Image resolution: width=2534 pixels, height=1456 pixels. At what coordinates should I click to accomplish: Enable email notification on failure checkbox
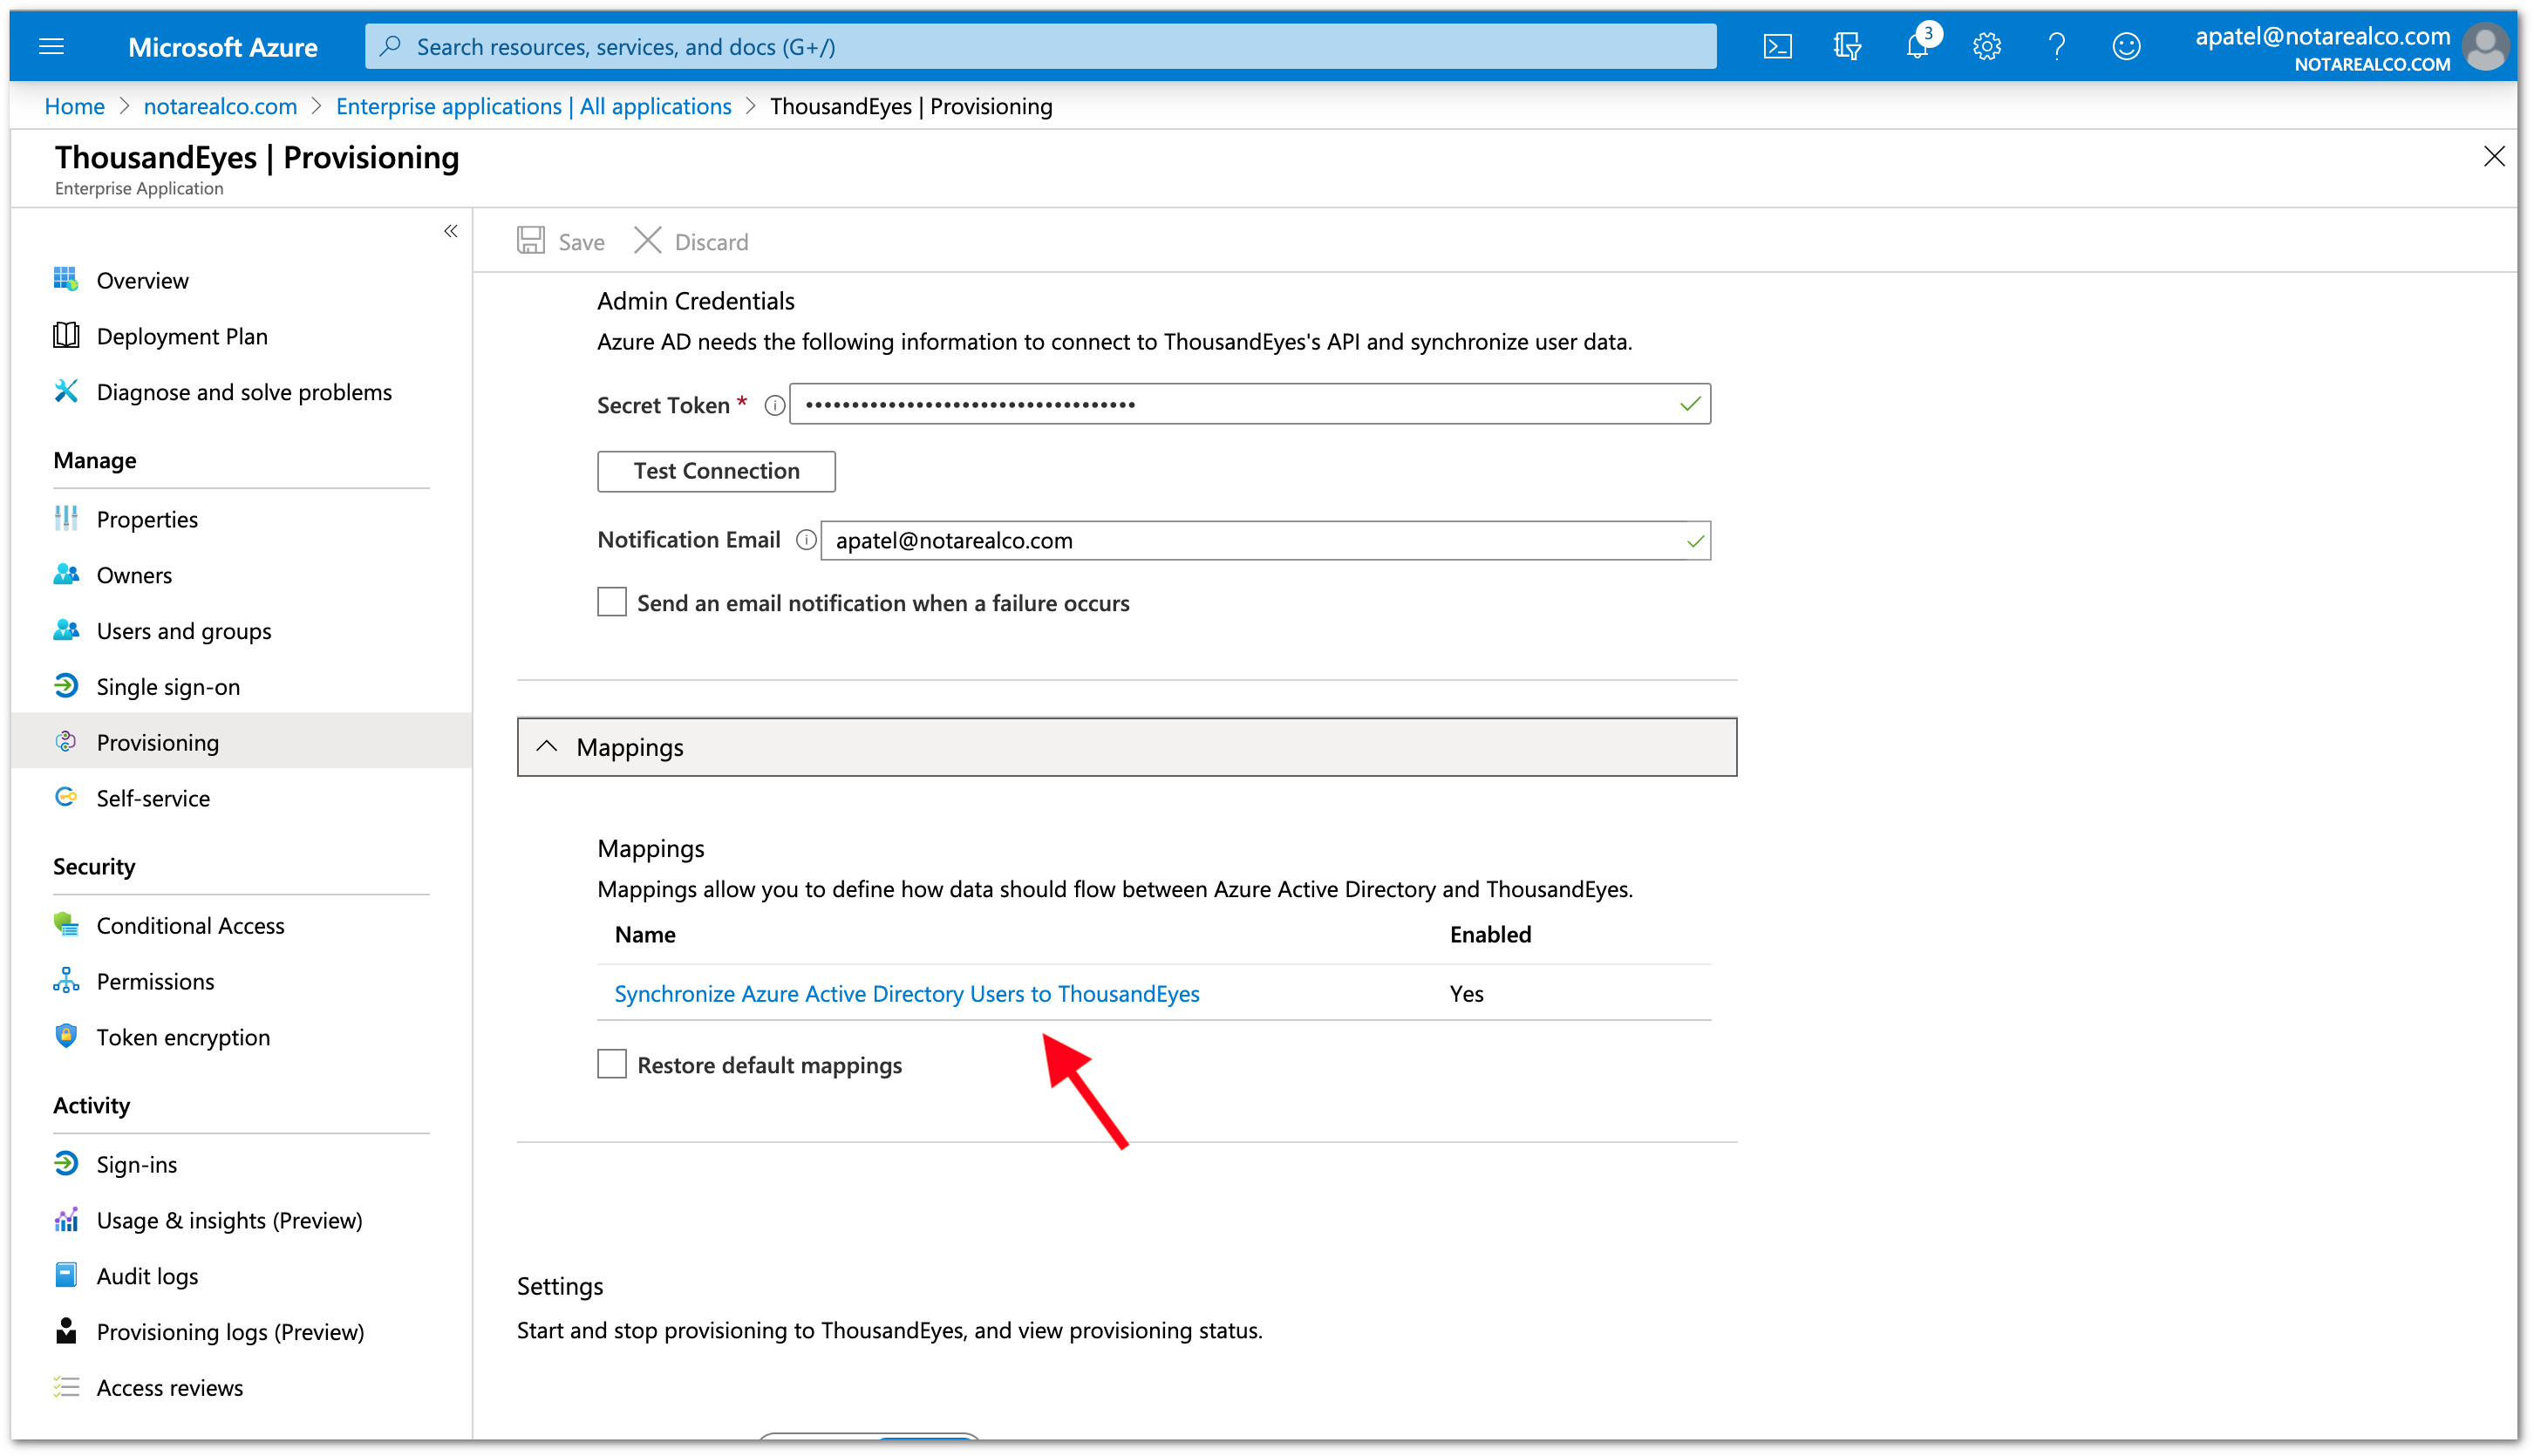coord(612,602)
